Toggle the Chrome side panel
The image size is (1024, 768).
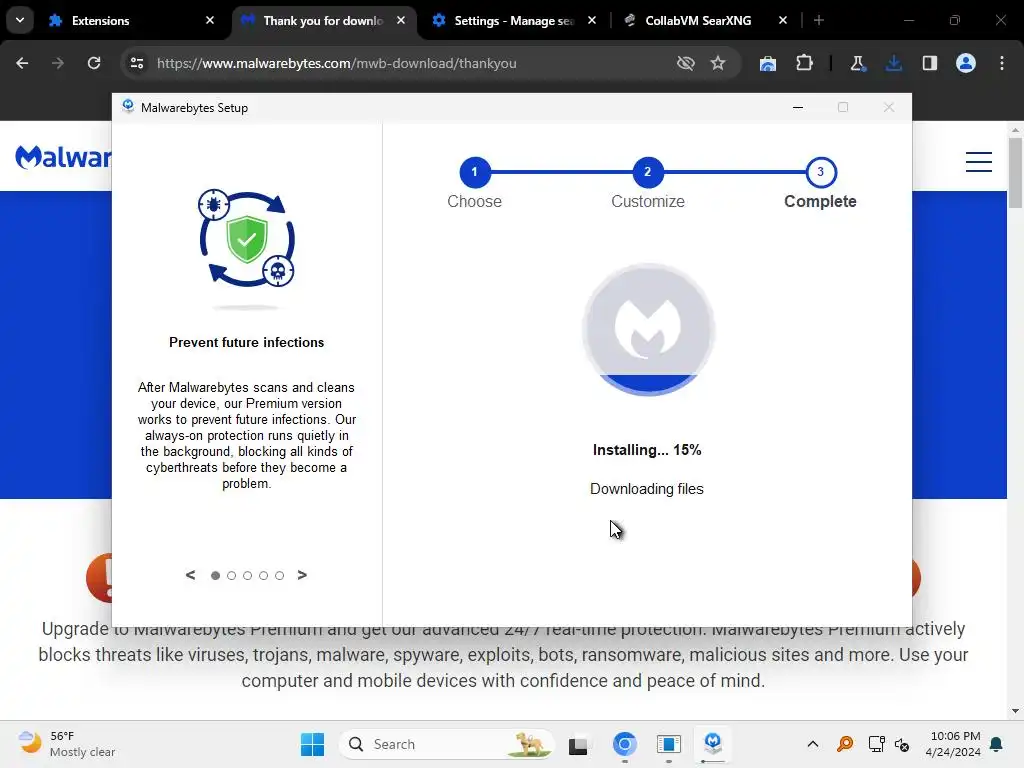[929, 63]
